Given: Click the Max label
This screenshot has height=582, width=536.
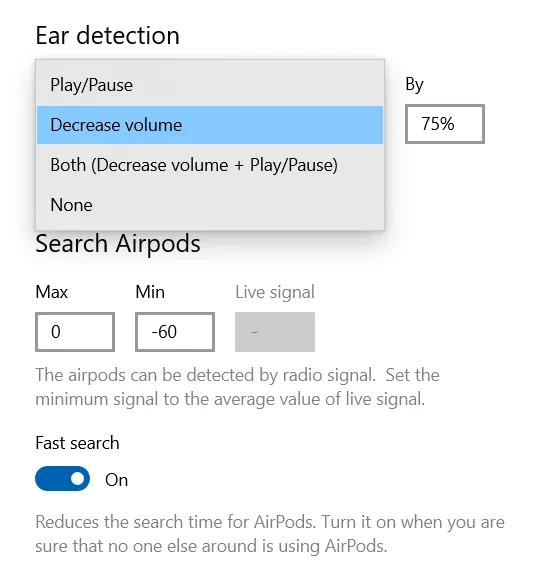Looking at the screenshot, I should pyautogui.click(x=52, y=292).
